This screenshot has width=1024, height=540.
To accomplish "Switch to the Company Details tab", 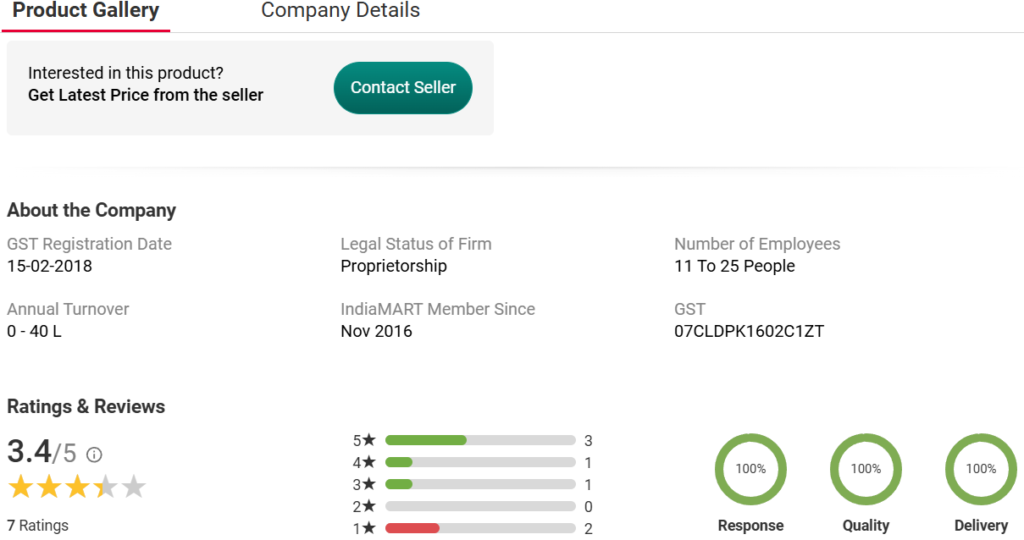I will (340, 11).
